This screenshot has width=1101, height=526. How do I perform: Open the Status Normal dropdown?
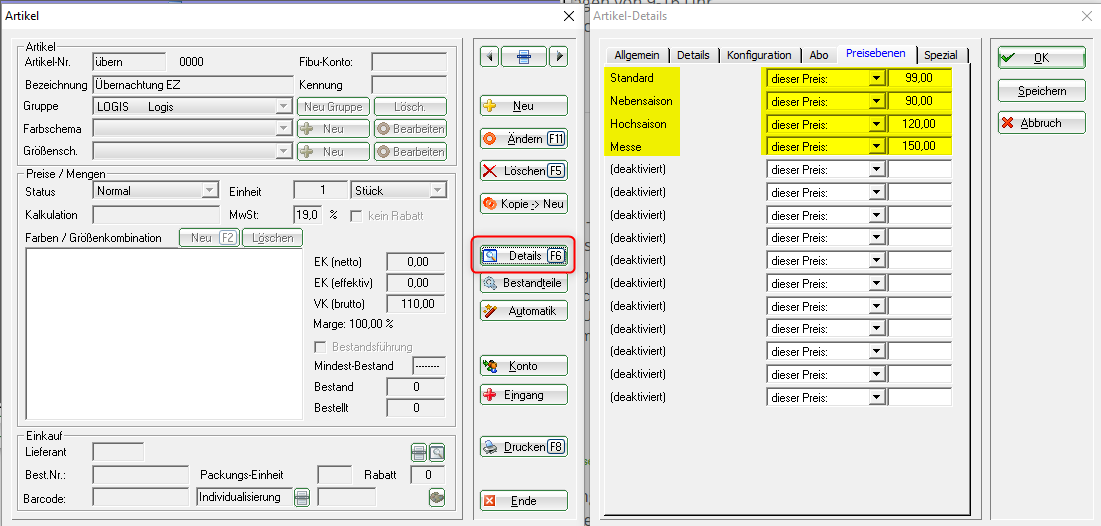click(209, 191)
